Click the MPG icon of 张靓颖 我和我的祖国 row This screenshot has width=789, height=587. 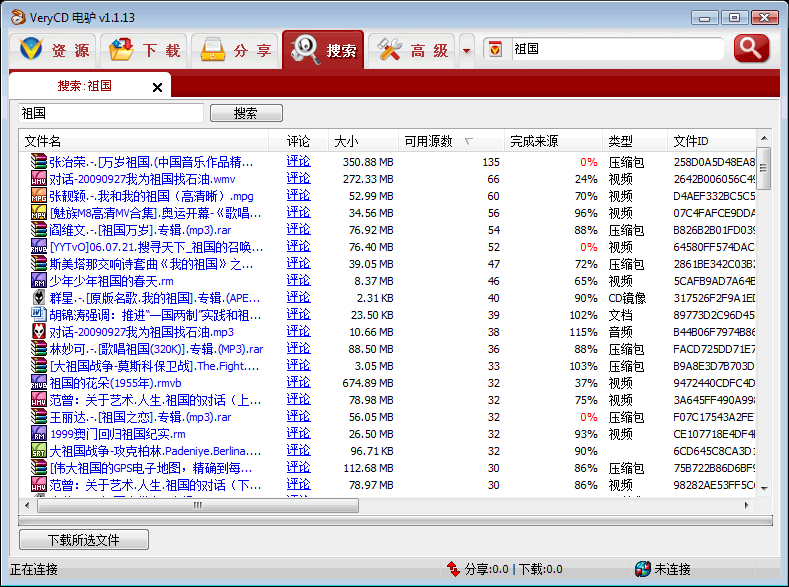click(x=39, y=196)
